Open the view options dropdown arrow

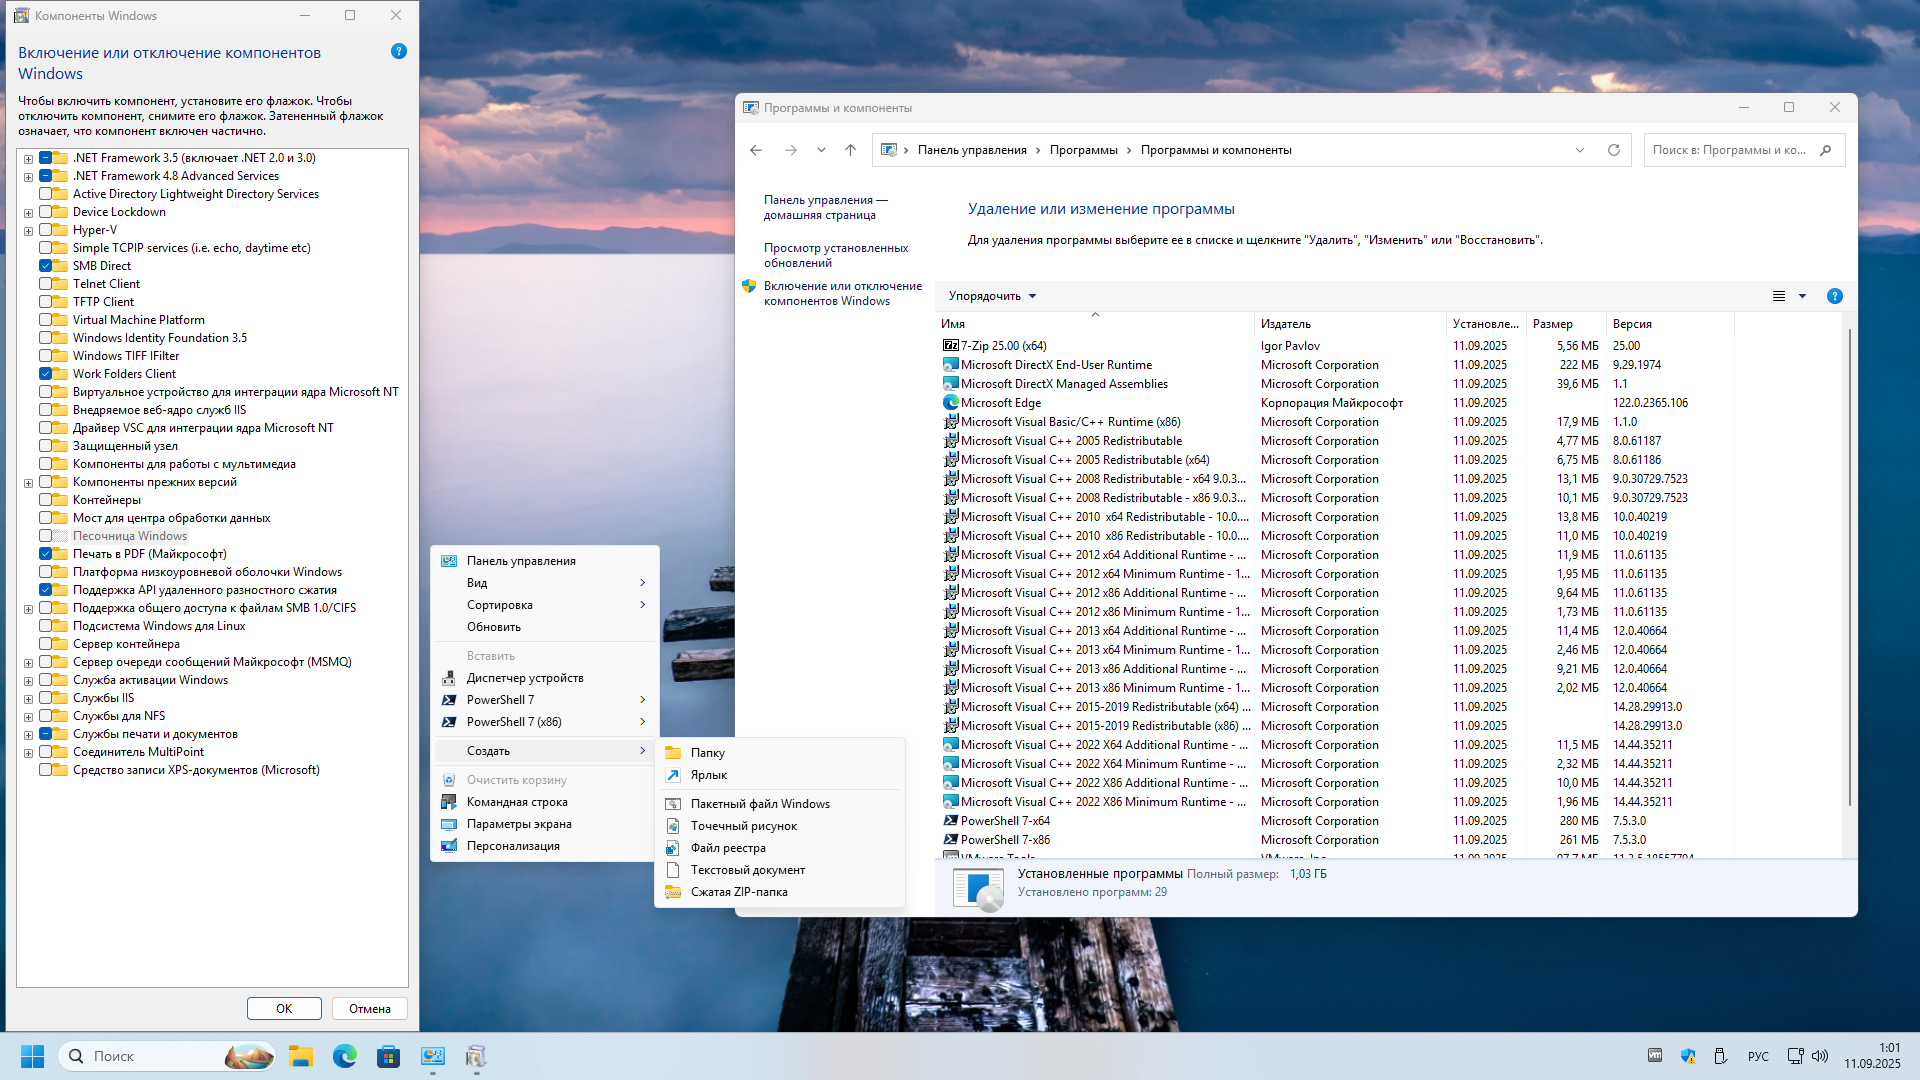pyautogui.click(x=1803, y=296)
